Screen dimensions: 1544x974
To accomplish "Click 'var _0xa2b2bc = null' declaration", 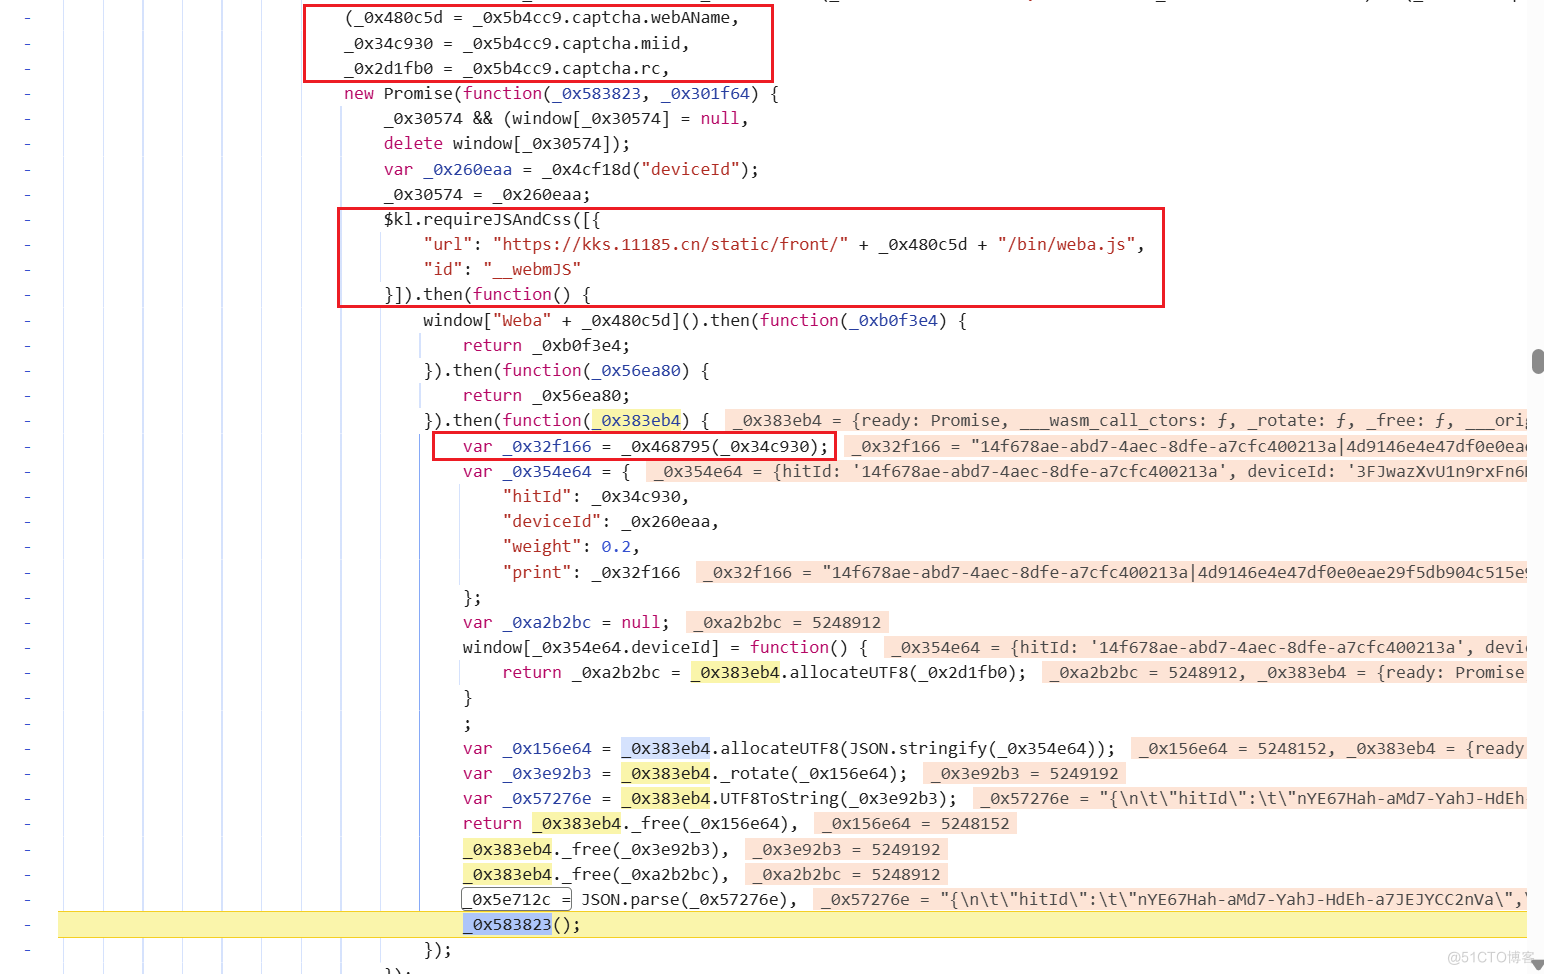I will (x=562, y=623).
